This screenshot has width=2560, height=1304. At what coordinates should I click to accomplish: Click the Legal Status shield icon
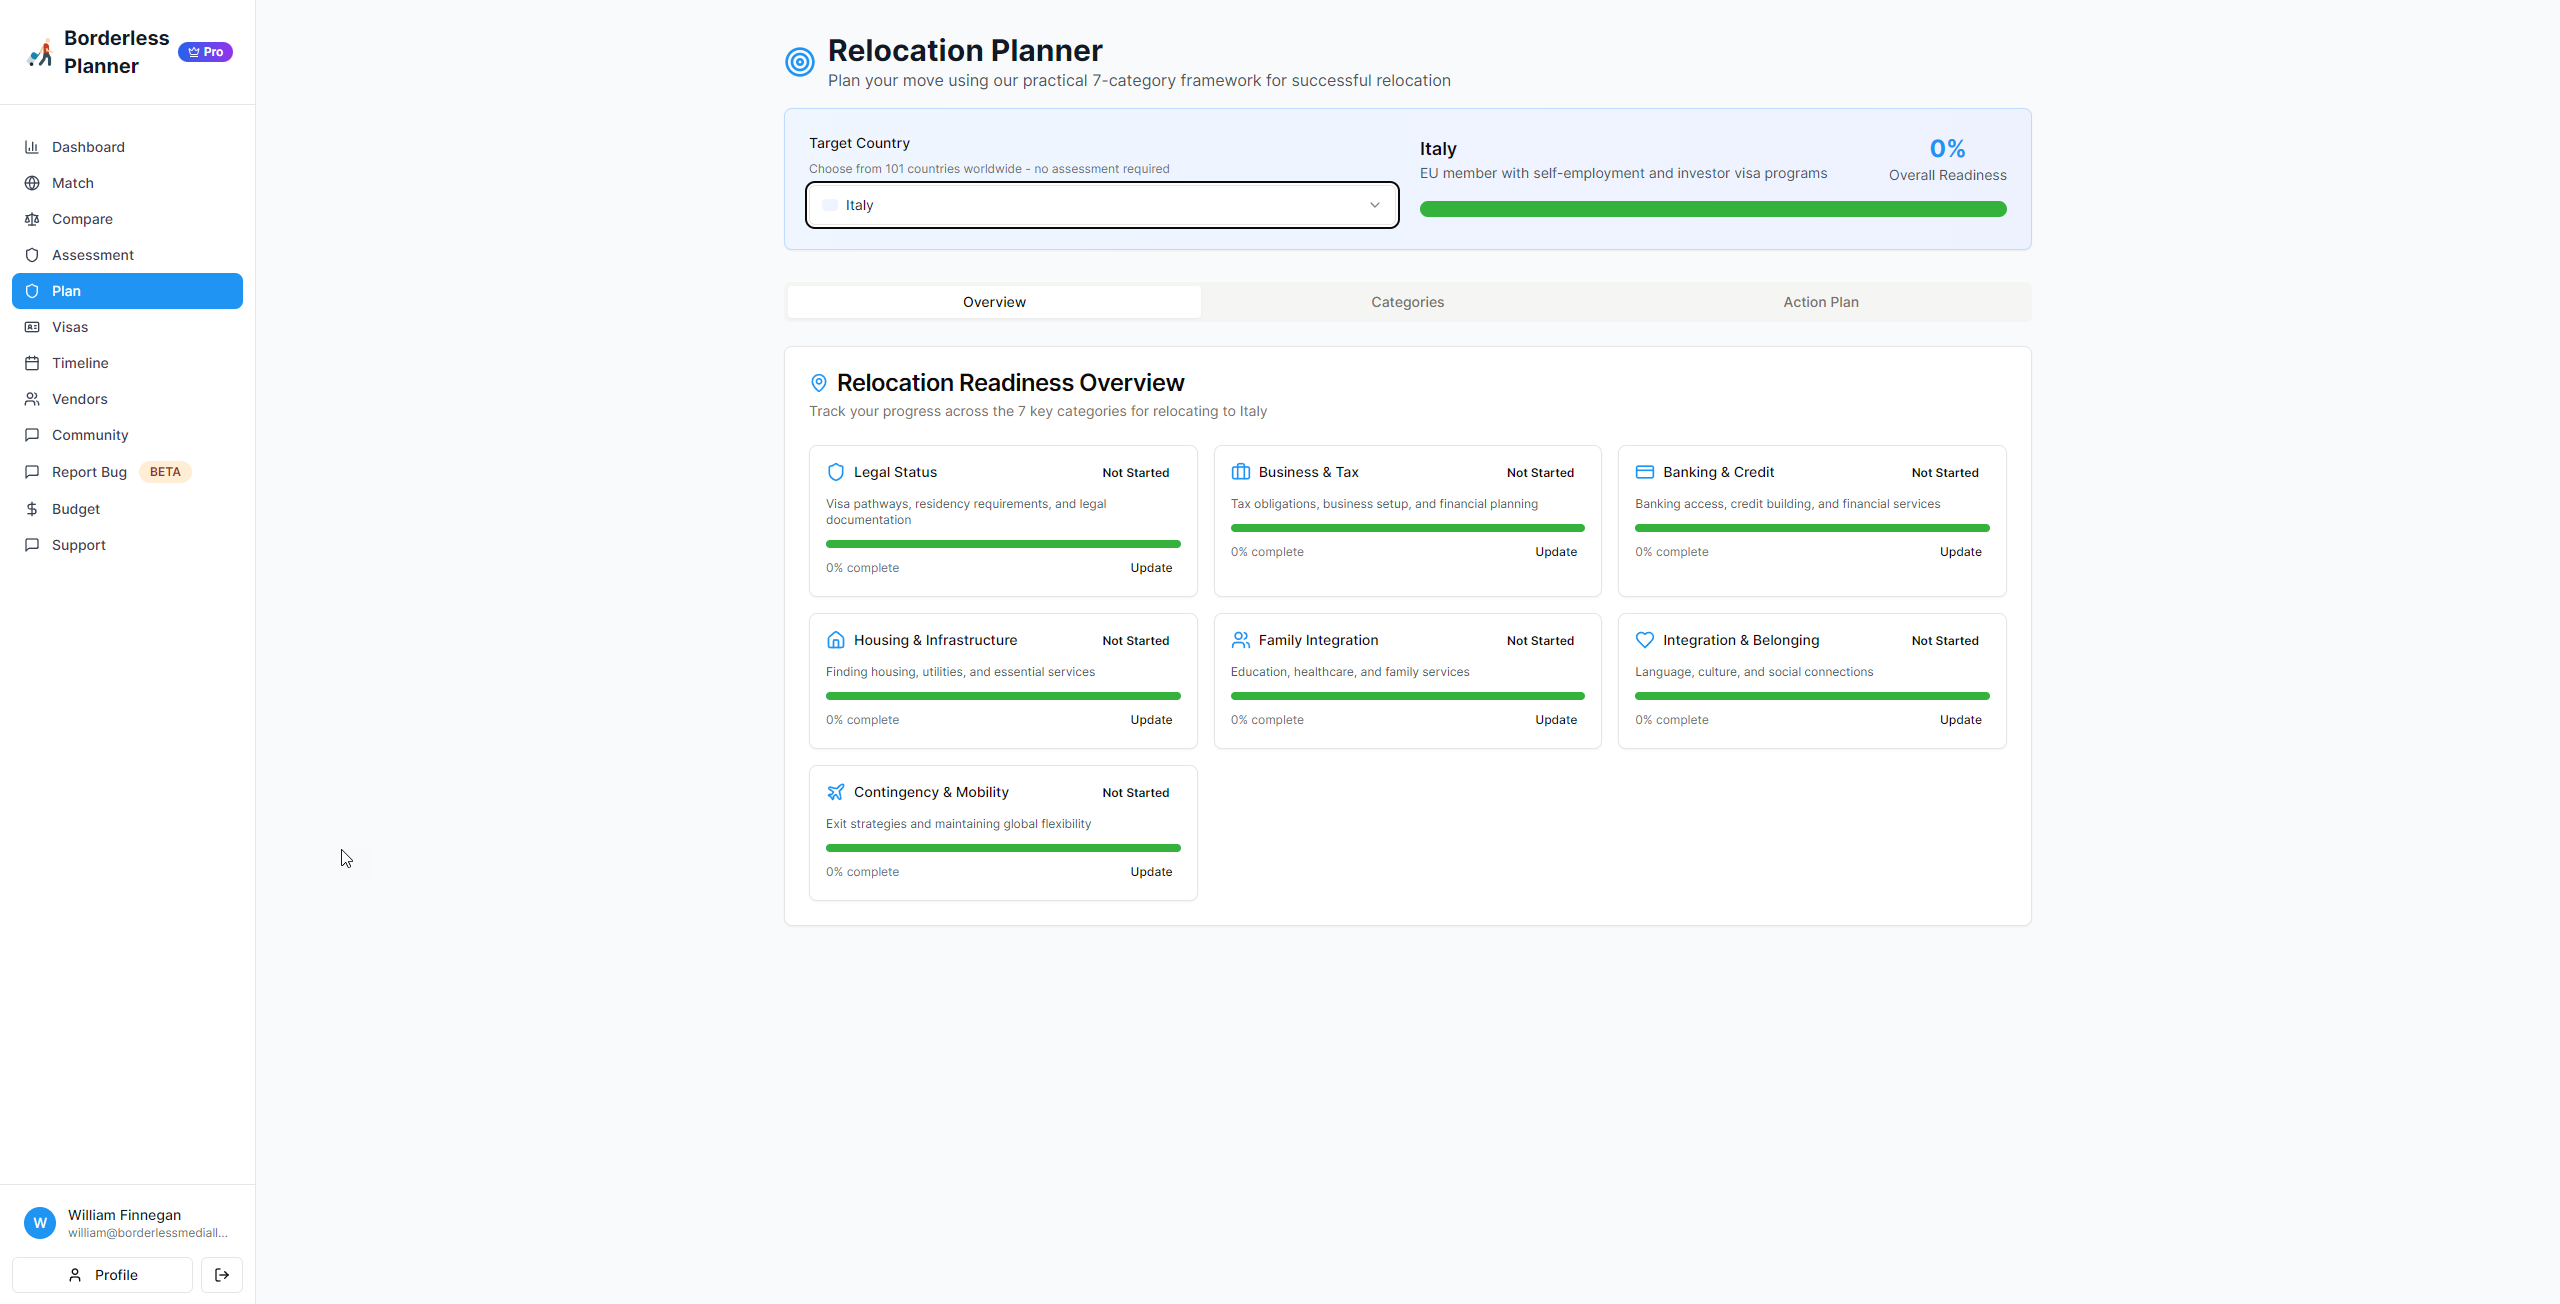tap(836, 472)
